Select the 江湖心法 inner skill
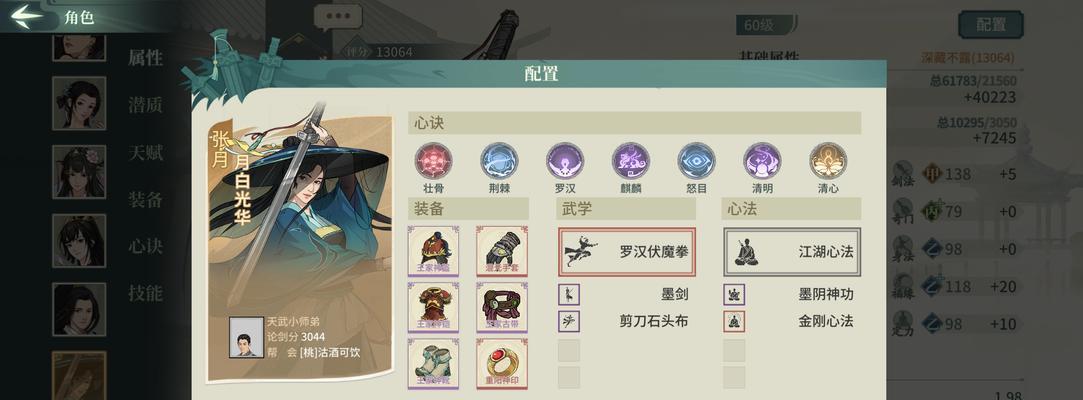Screen dimensions: 1083x400 tap(792, 252)
